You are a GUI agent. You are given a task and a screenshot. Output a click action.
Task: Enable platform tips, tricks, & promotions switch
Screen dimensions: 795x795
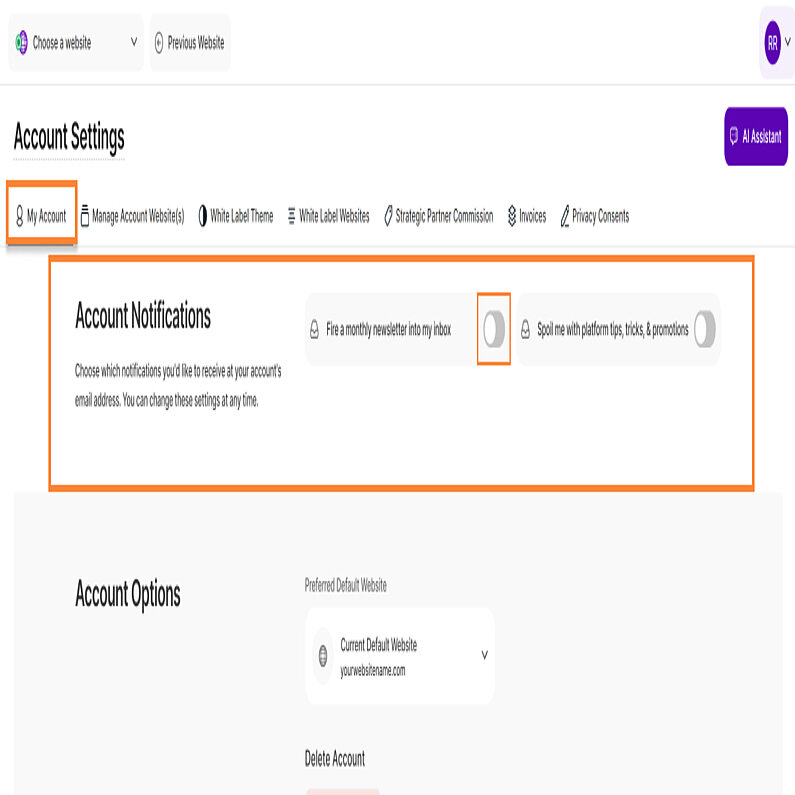(x=705, y=329)
